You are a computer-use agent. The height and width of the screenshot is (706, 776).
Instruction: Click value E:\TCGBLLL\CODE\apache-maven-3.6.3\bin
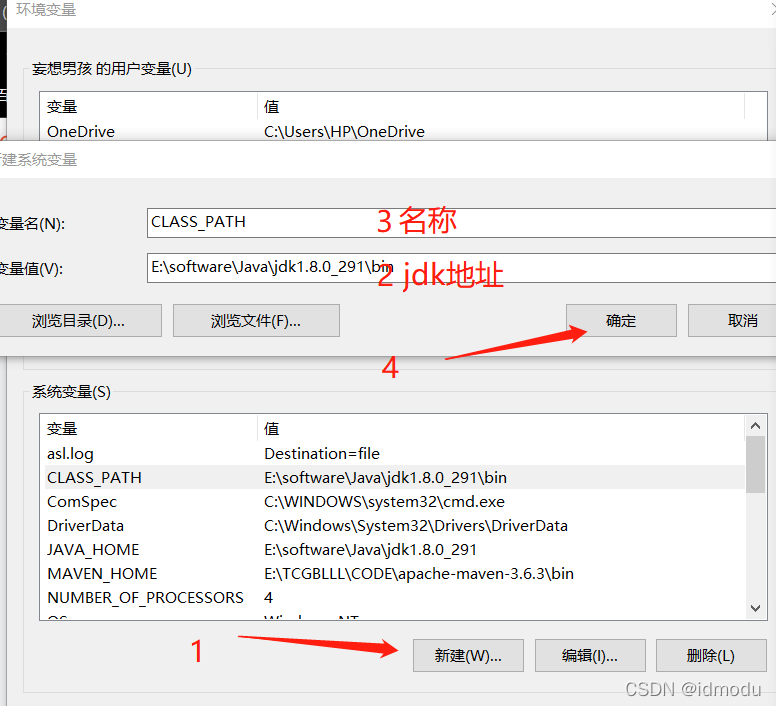tap(419, 573)
